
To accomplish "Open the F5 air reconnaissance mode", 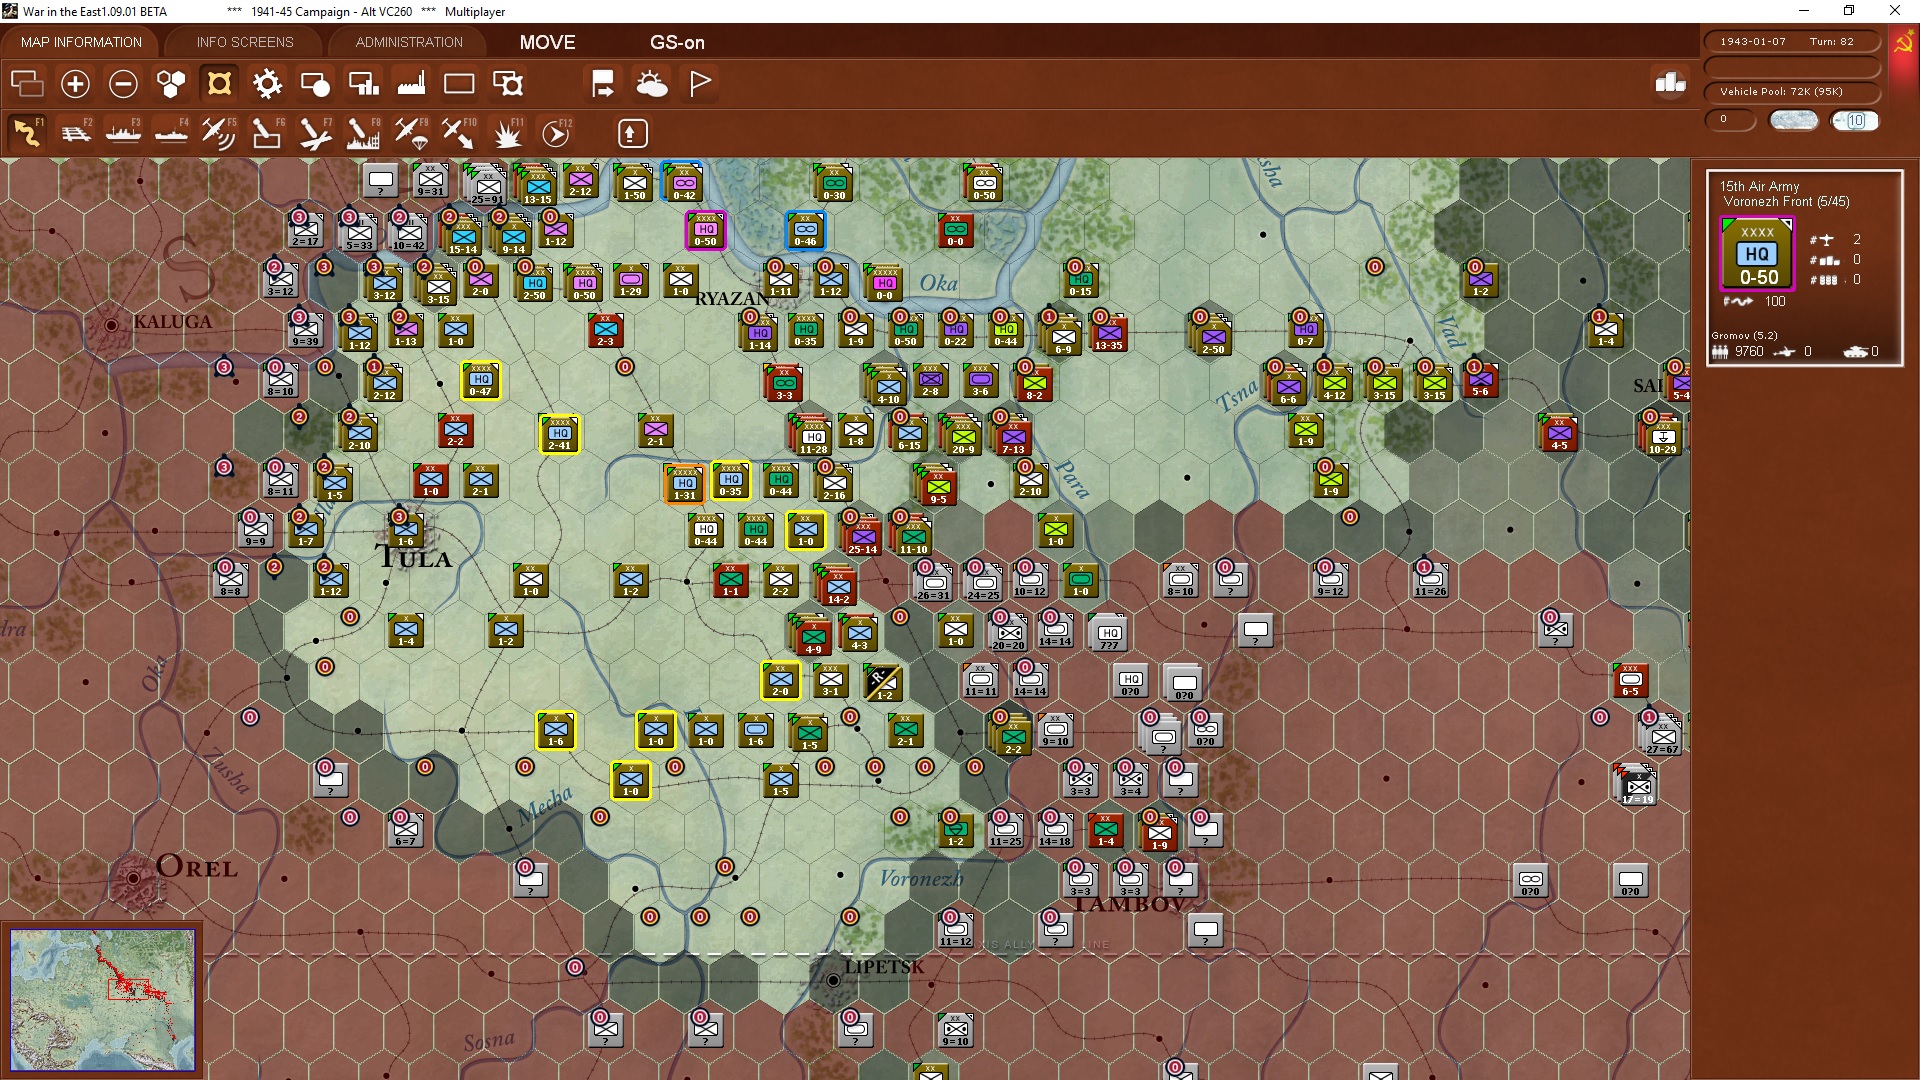I will (218, 132).
